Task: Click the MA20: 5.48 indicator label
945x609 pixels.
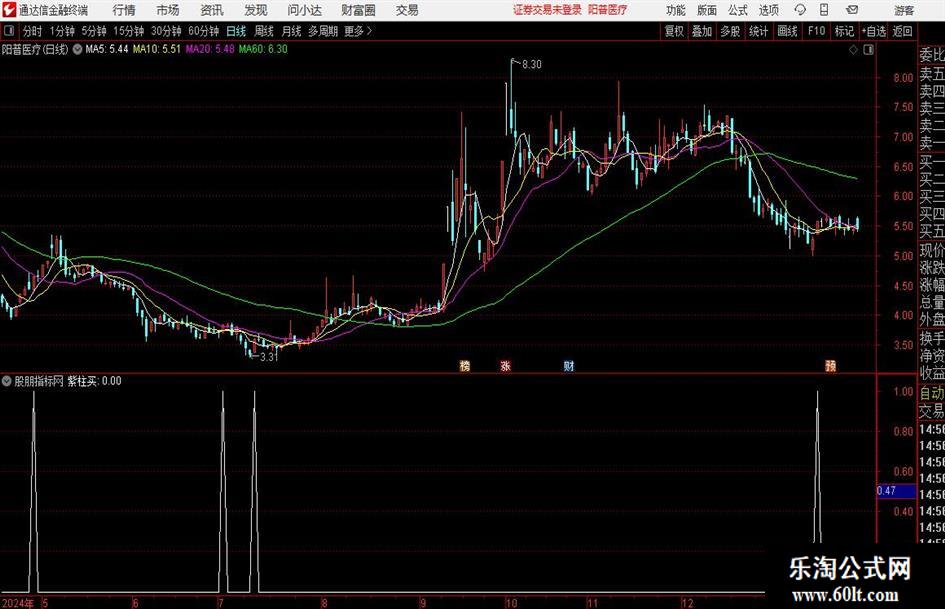Action: 210,49
